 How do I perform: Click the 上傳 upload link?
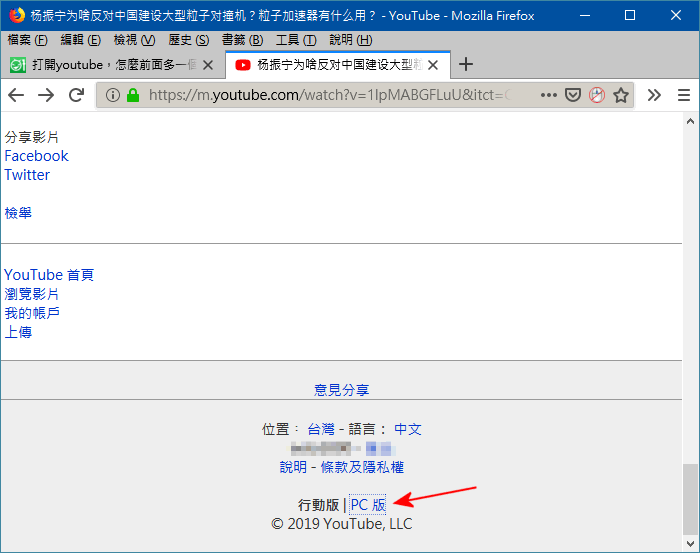point(18,332)
